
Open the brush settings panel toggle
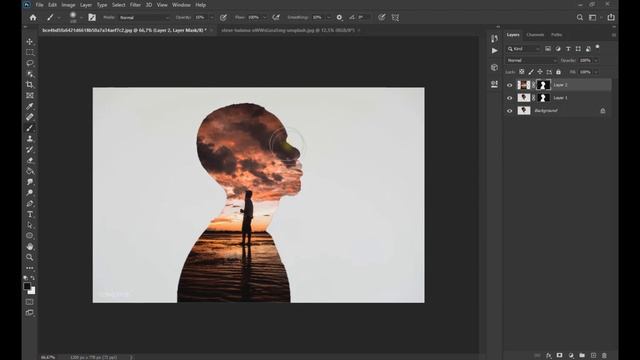(x=92, y=18)
